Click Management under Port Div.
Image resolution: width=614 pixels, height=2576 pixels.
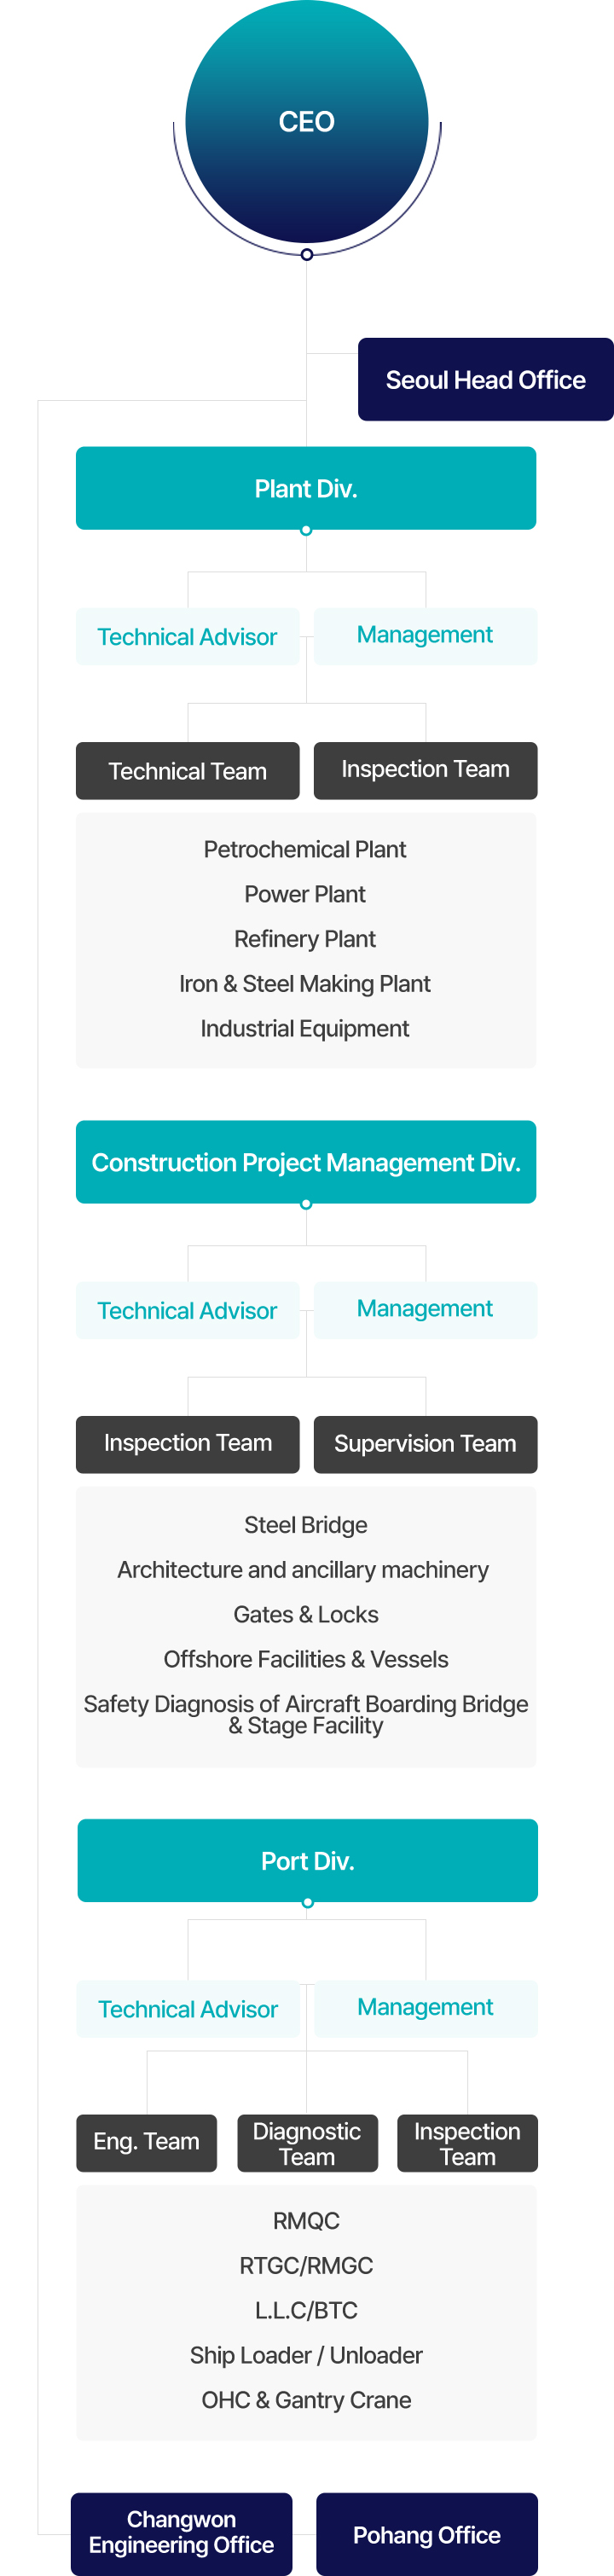(426, 2008)
